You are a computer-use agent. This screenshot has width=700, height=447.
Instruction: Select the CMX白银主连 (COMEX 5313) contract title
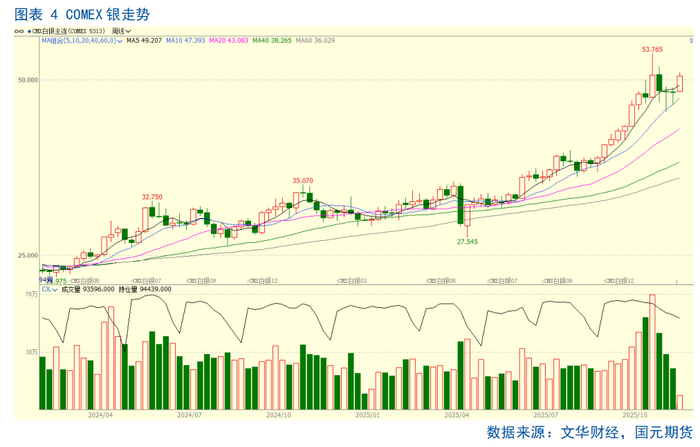69,31
